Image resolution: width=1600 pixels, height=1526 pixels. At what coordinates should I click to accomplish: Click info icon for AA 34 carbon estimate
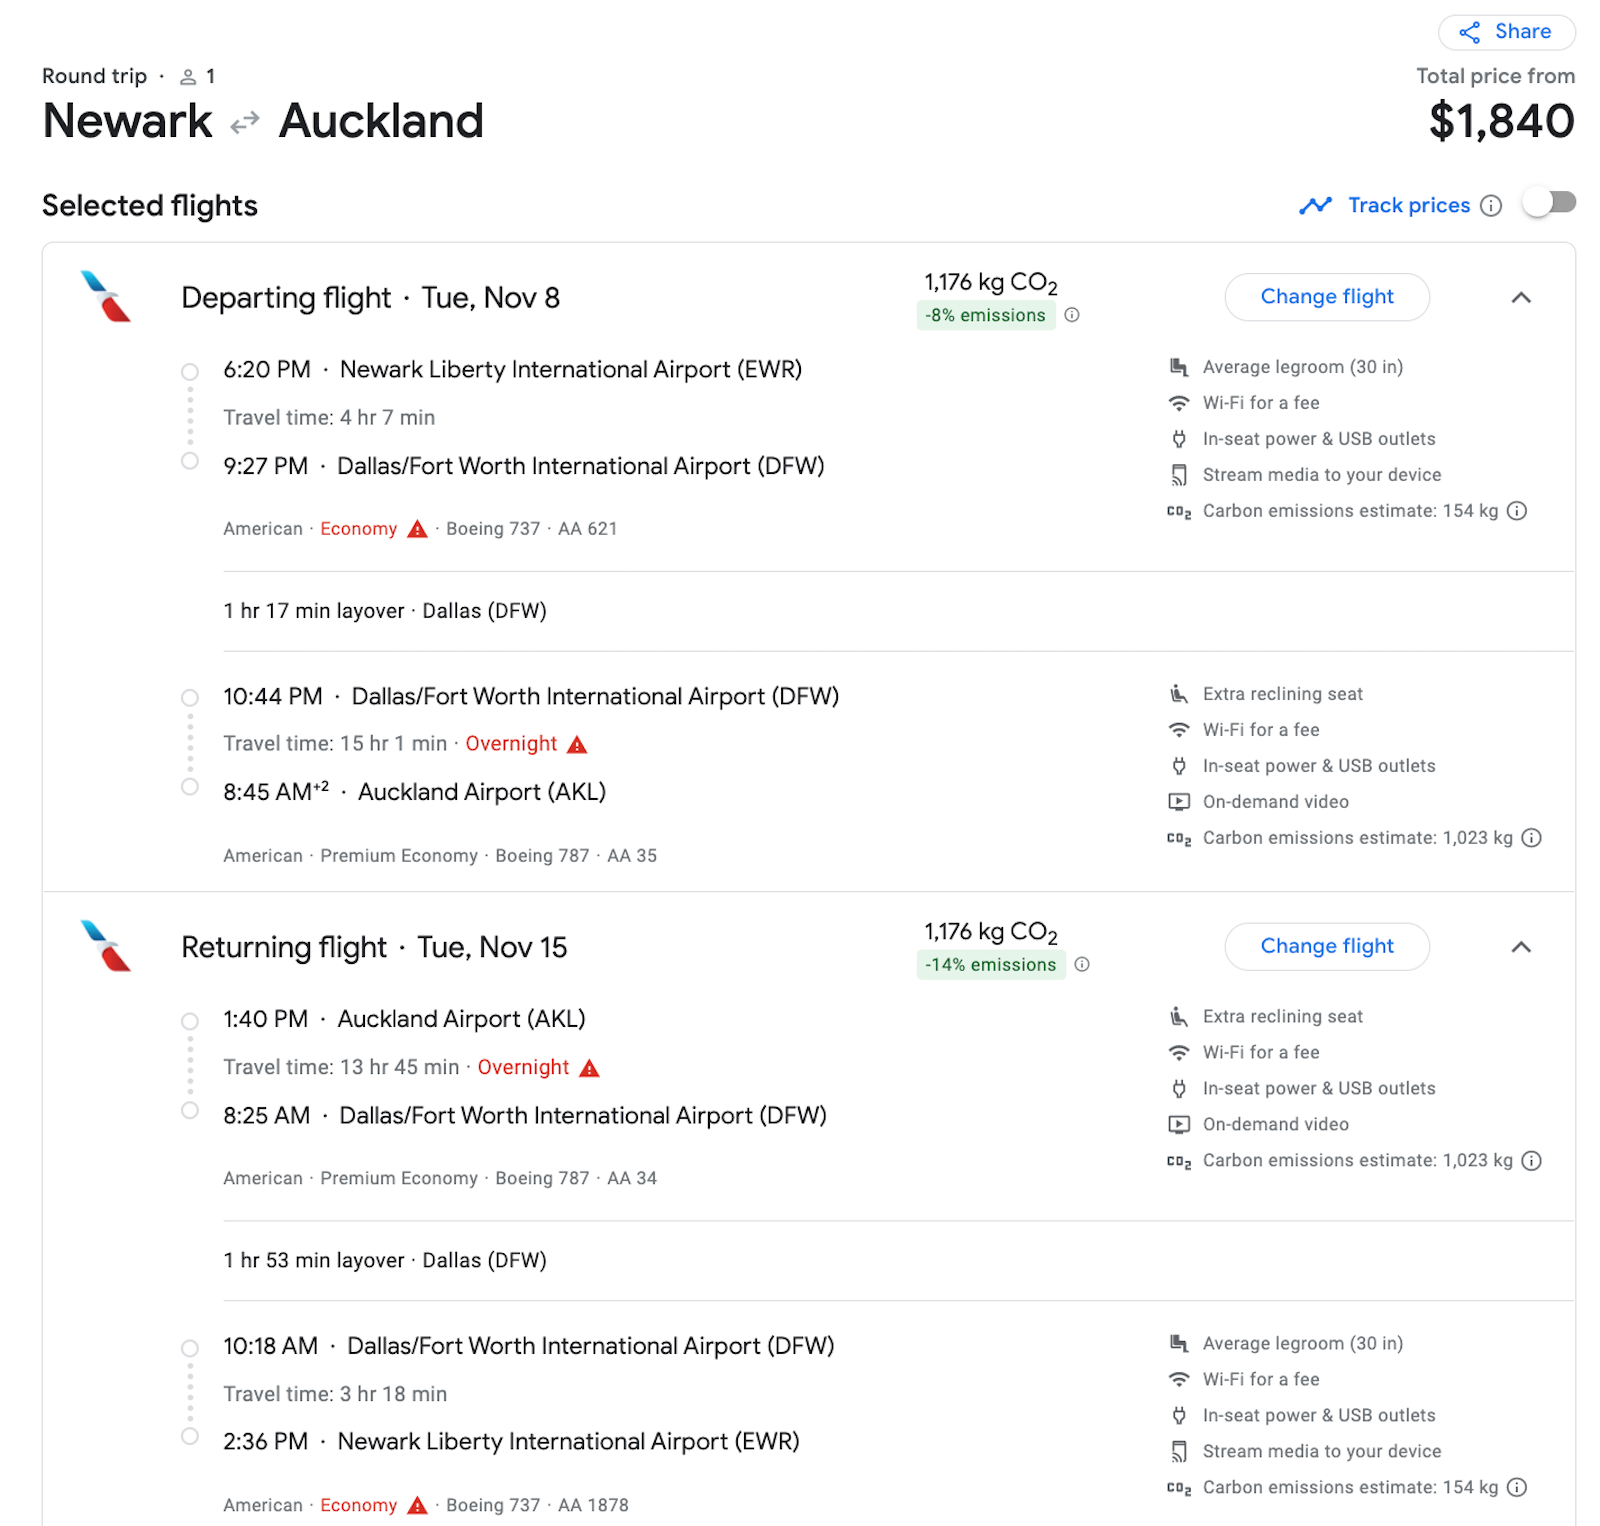click(1531, 1161)
